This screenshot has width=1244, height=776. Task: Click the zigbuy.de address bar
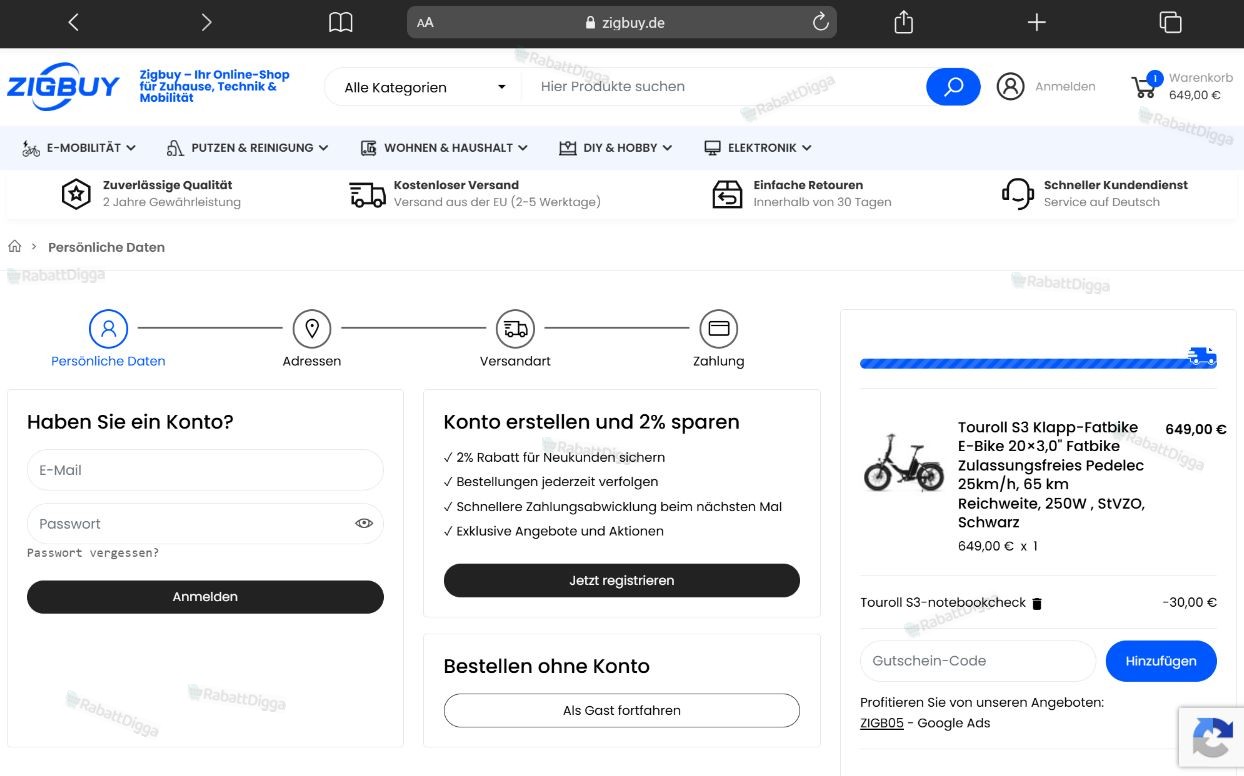tap(622, 22)
